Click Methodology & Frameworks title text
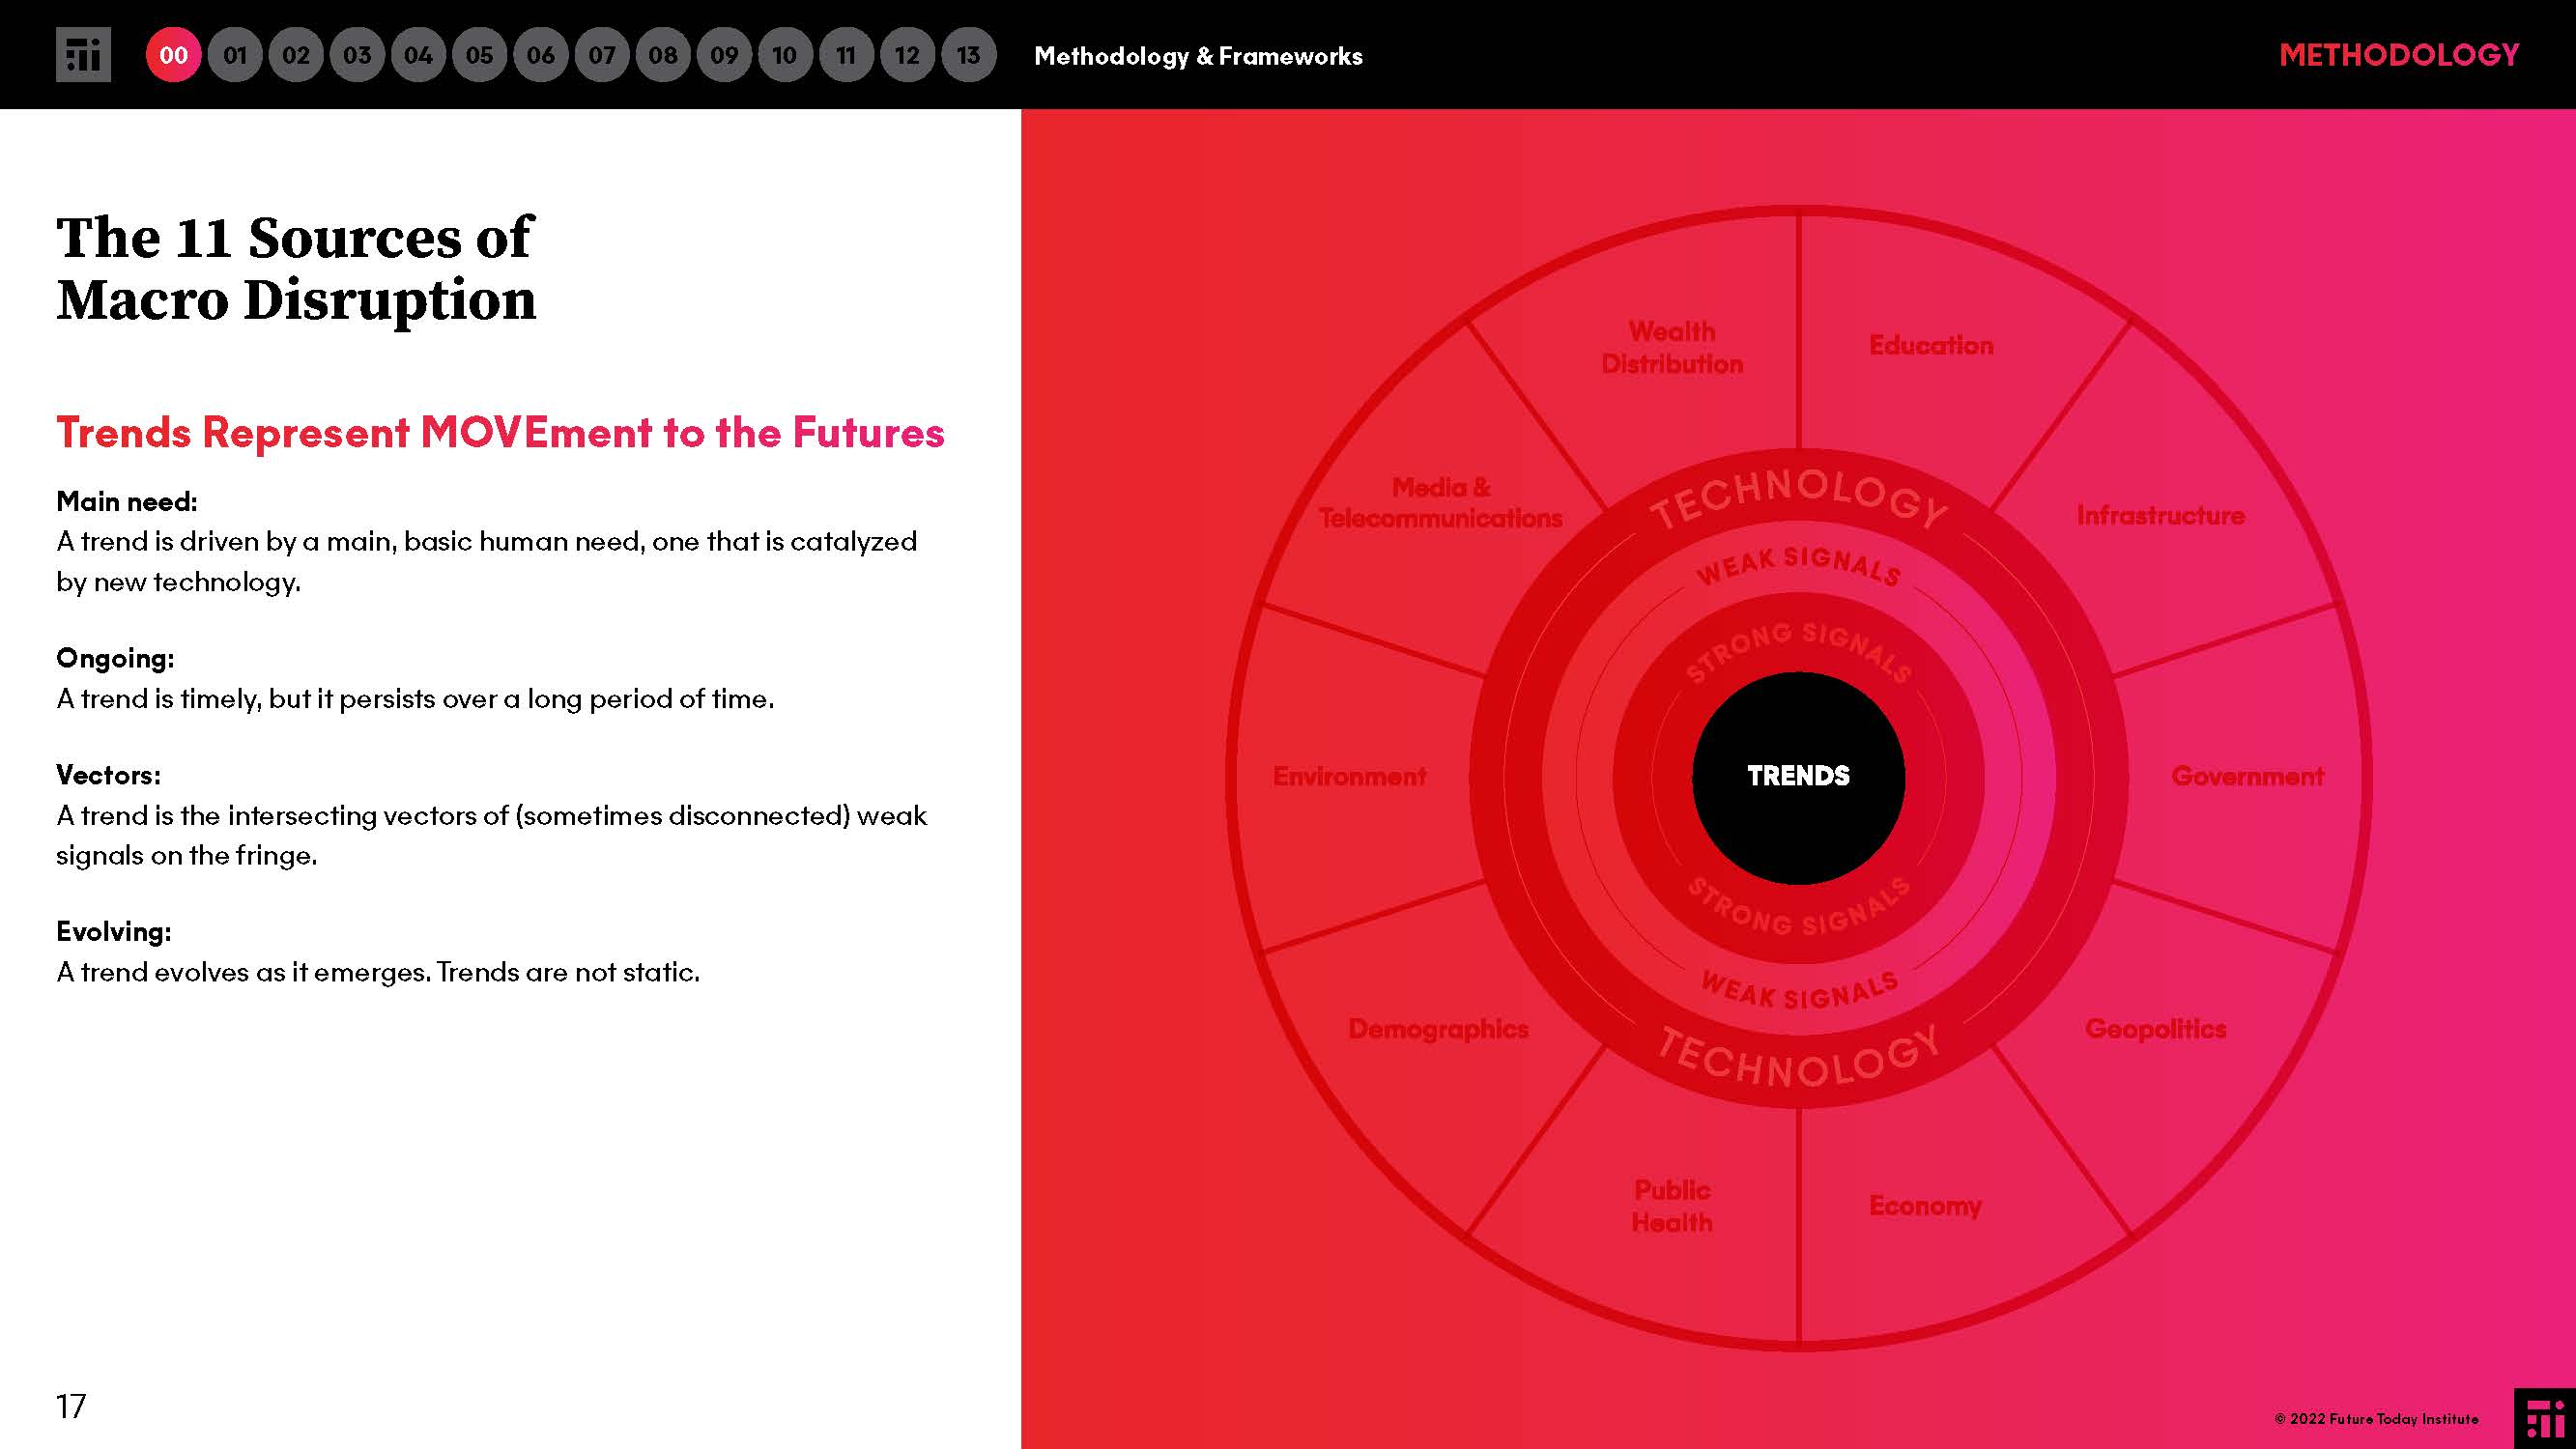The image size is (2576, 1449). pyautogui.click(x=1197, y=56)
